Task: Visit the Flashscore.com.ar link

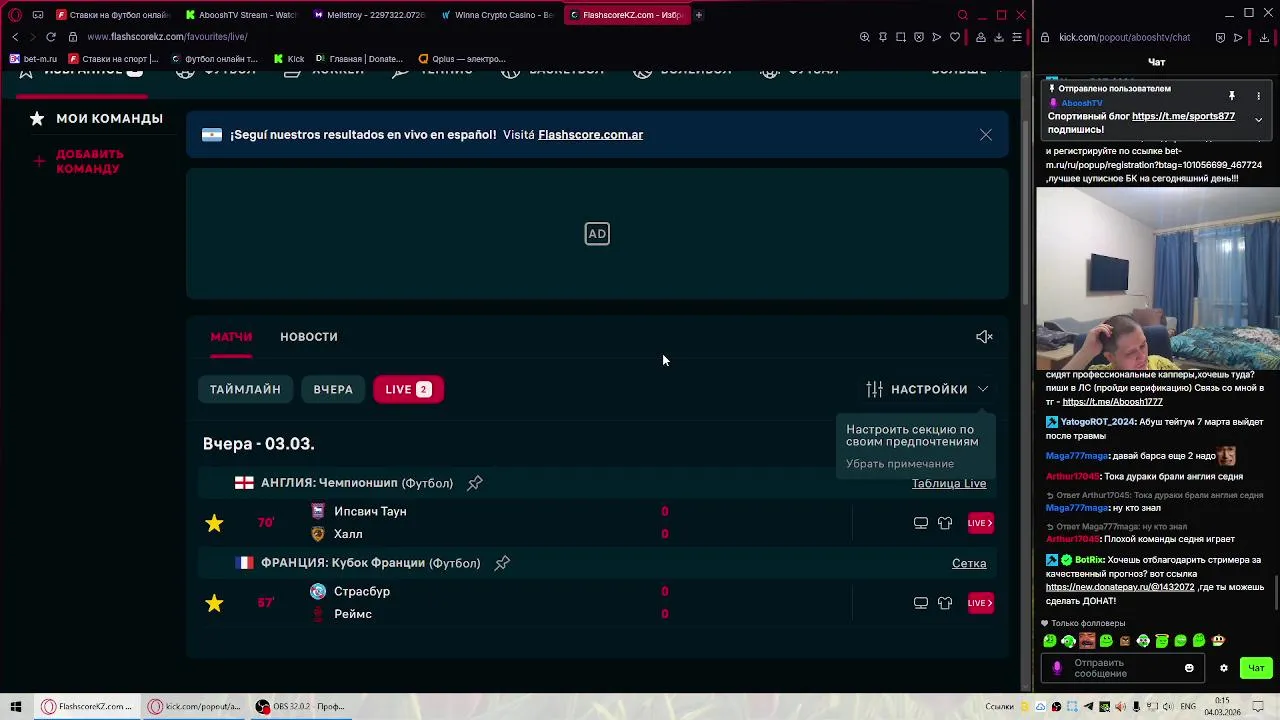Action: click(x=590, y=135)
